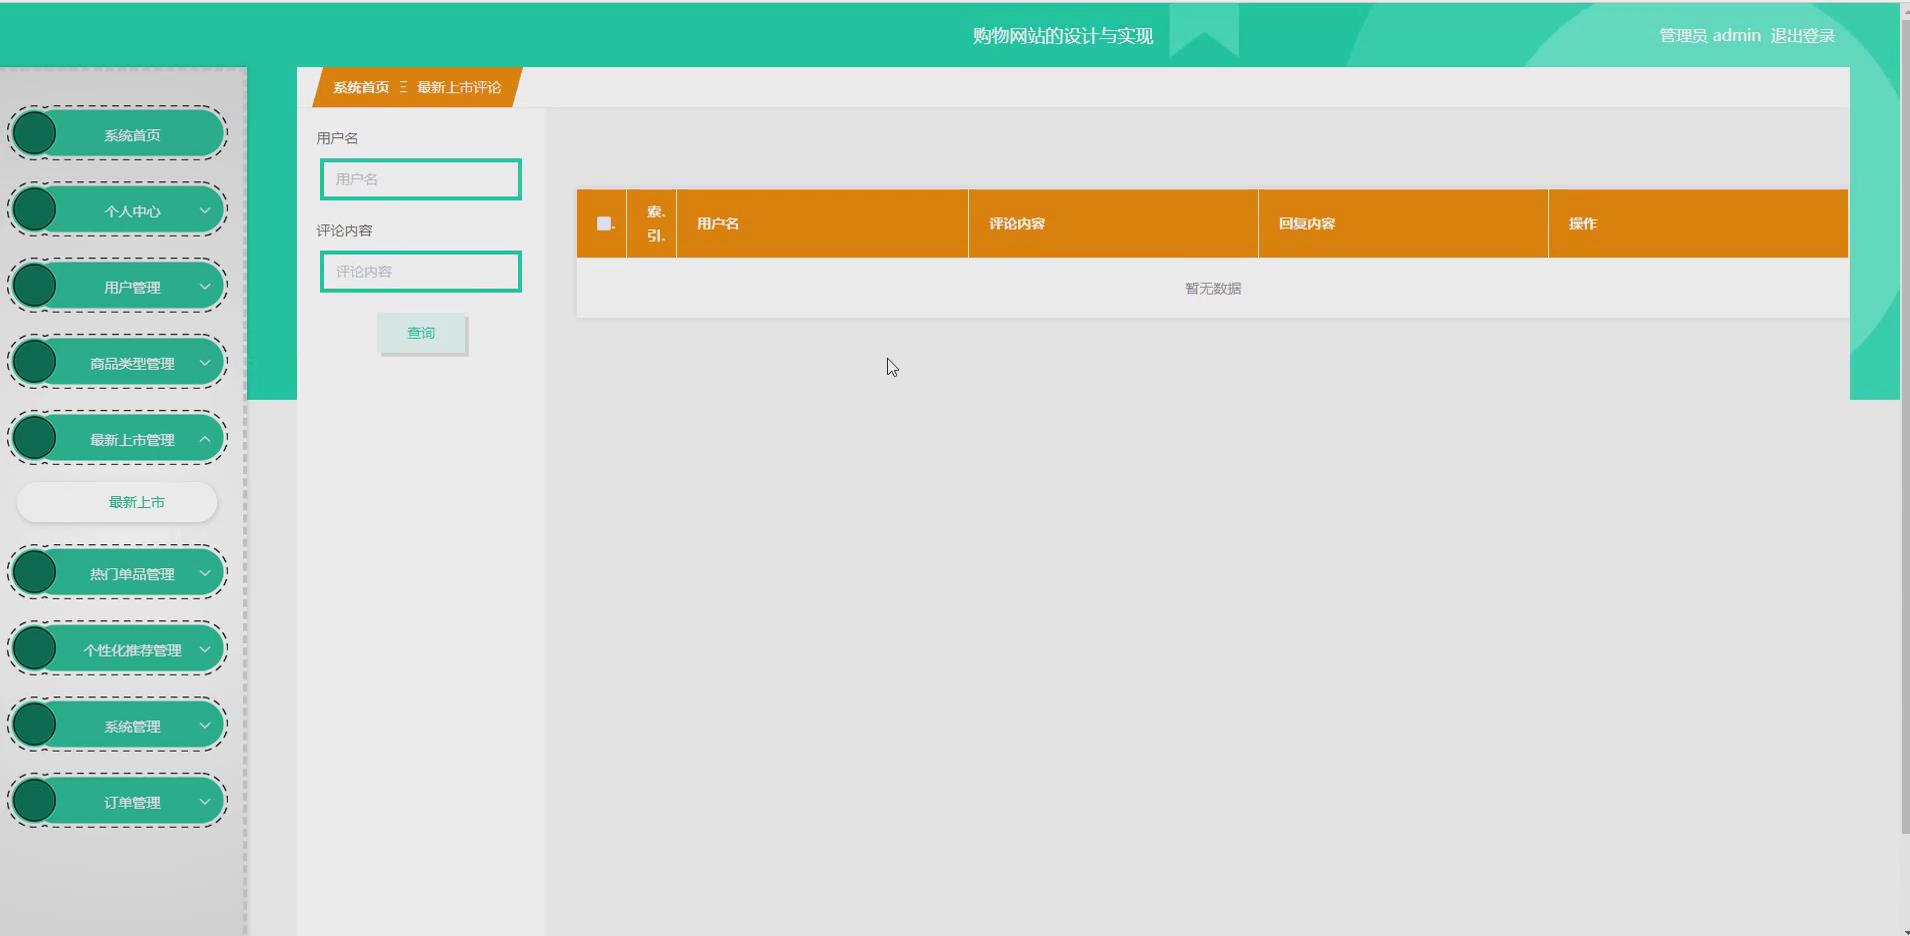Click the round icon beside 用户管理

[x=34, y=286]
